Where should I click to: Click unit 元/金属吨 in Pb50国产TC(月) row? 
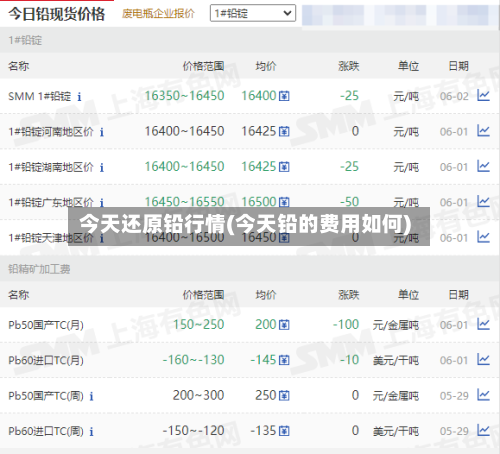coord(396,325)
